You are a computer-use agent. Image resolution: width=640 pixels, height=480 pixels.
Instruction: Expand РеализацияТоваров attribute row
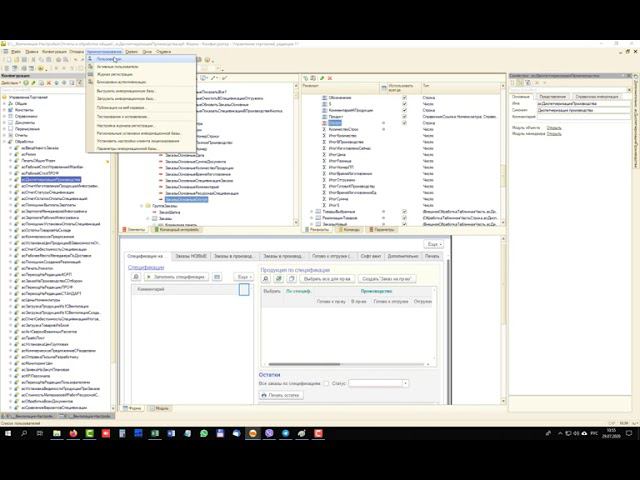[311, 218]
